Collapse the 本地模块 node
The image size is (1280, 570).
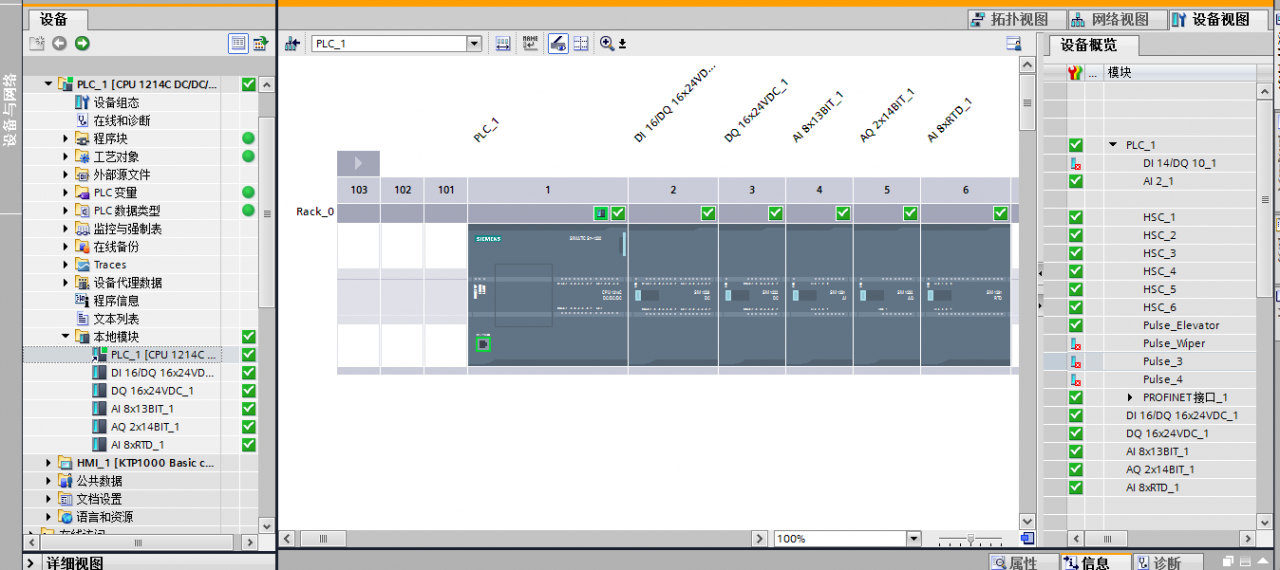[x=66, y=337]
